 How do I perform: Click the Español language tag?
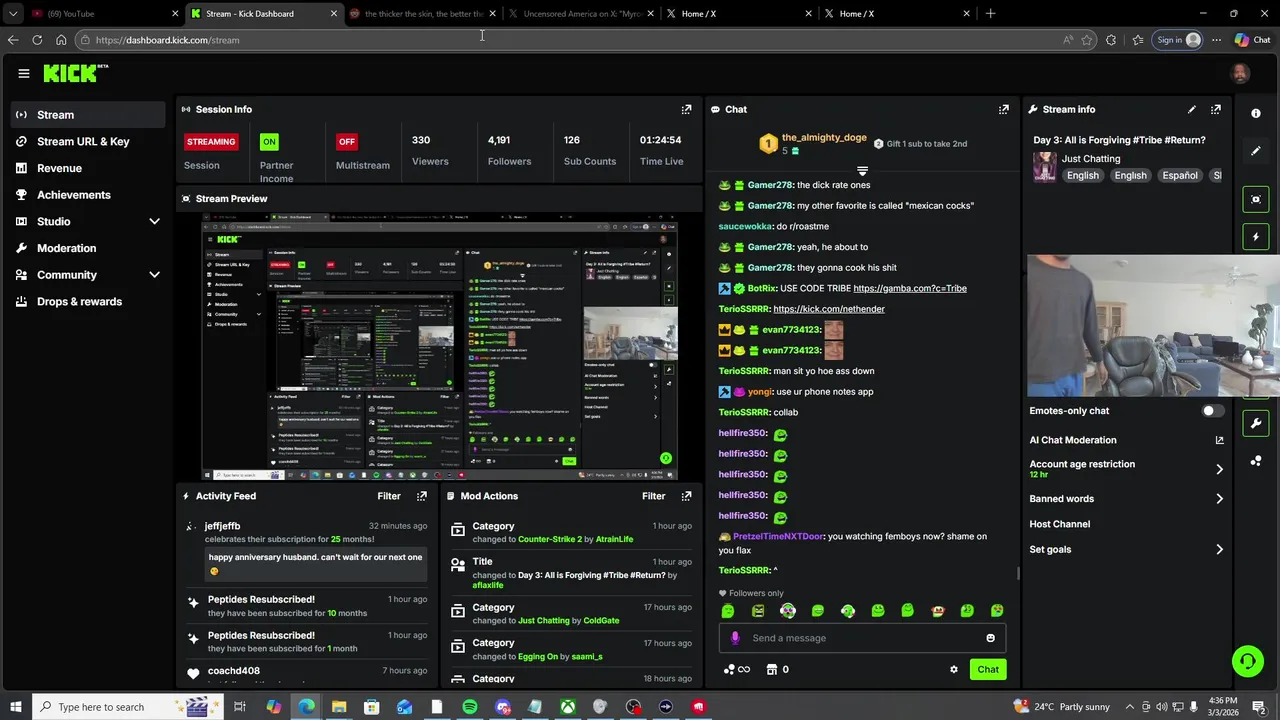tap(1180, 176)
